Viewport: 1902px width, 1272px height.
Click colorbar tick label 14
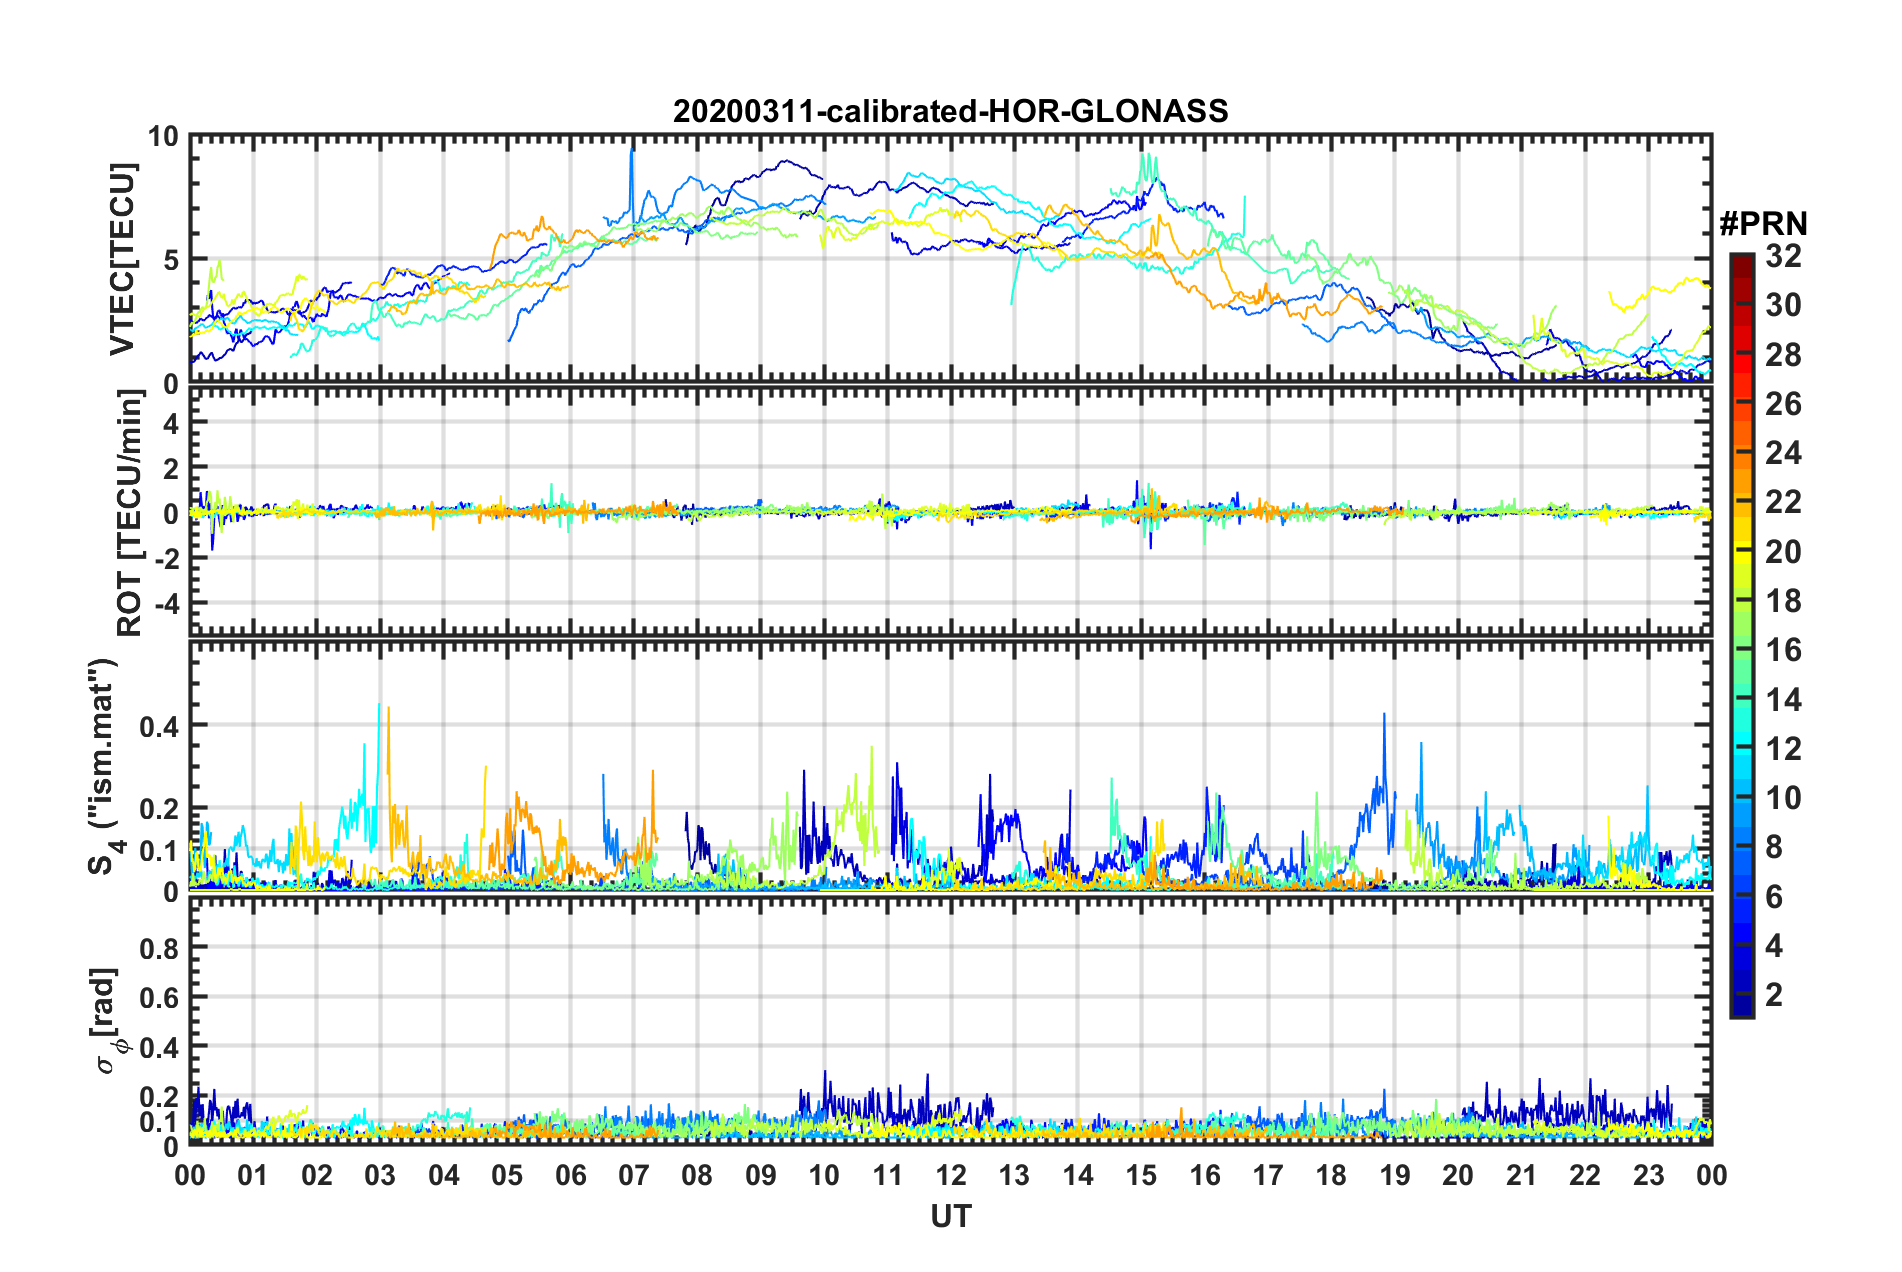1783,700
